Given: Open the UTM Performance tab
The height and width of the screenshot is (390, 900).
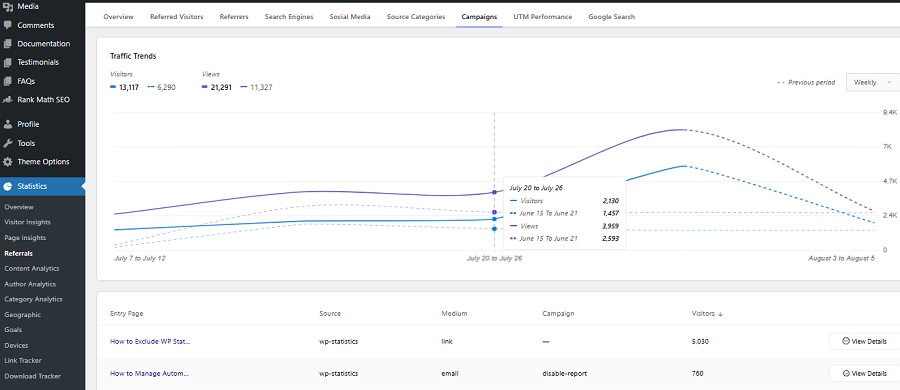Looking at the screenshot, I should [x=542, y=17].
